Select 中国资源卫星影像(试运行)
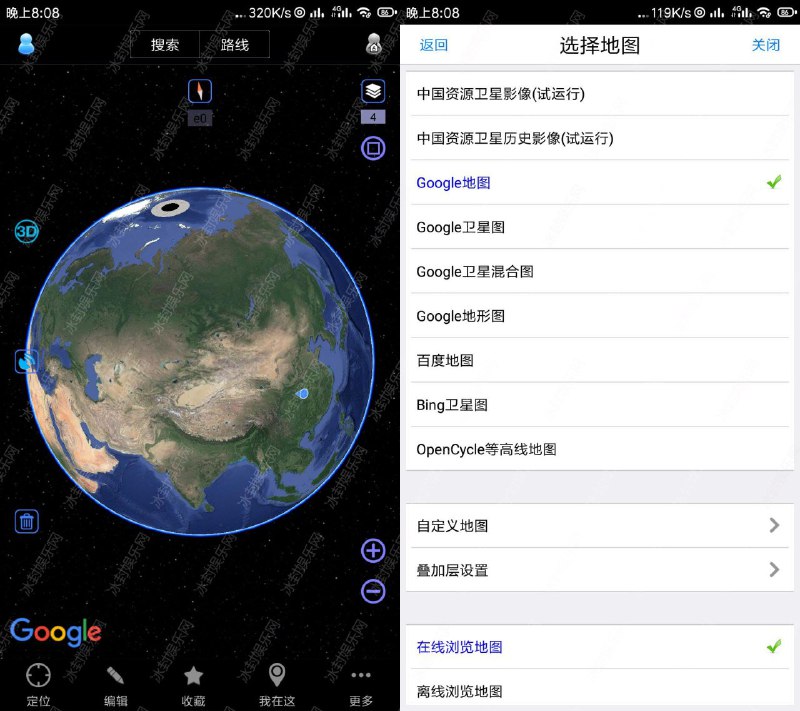800x711 pixels. [x=600, y=94]
